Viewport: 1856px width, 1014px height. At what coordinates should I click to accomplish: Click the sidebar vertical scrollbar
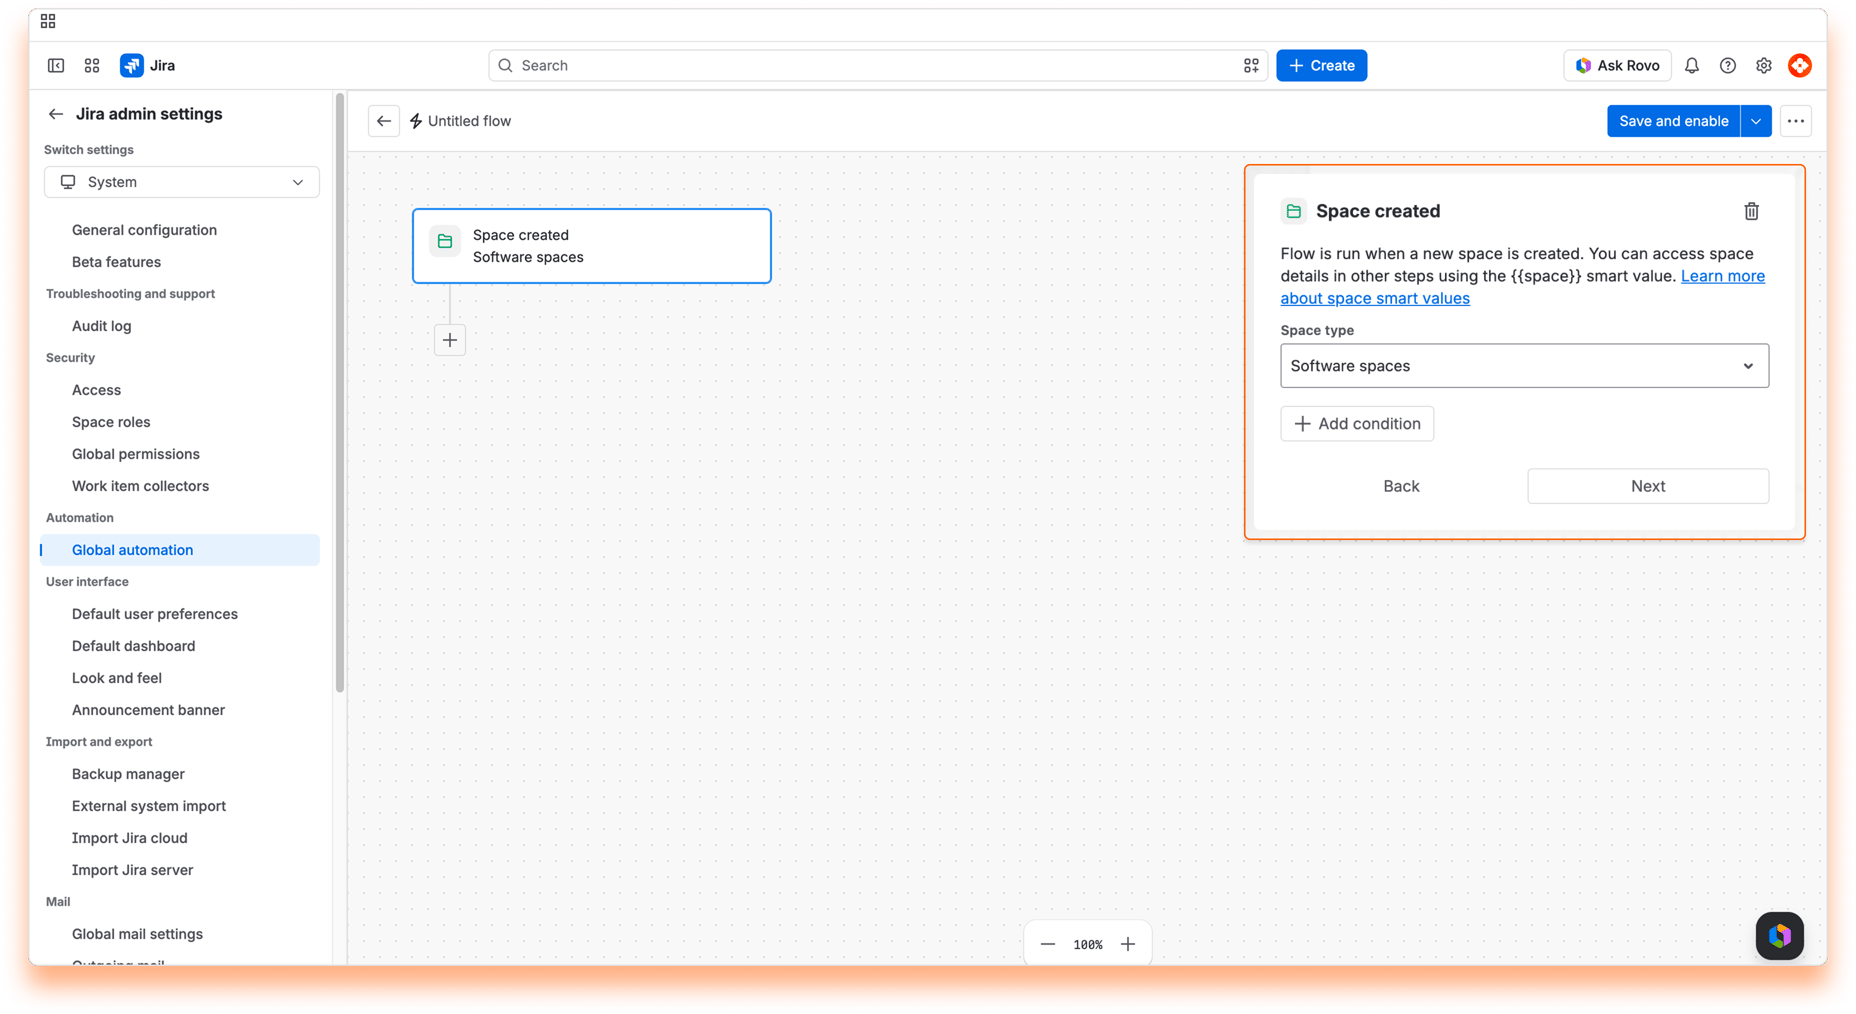(x=340, y=392)
